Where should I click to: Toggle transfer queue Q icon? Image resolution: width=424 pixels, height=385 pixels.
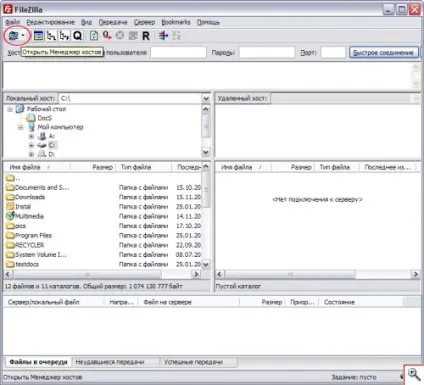coord(77,36)
